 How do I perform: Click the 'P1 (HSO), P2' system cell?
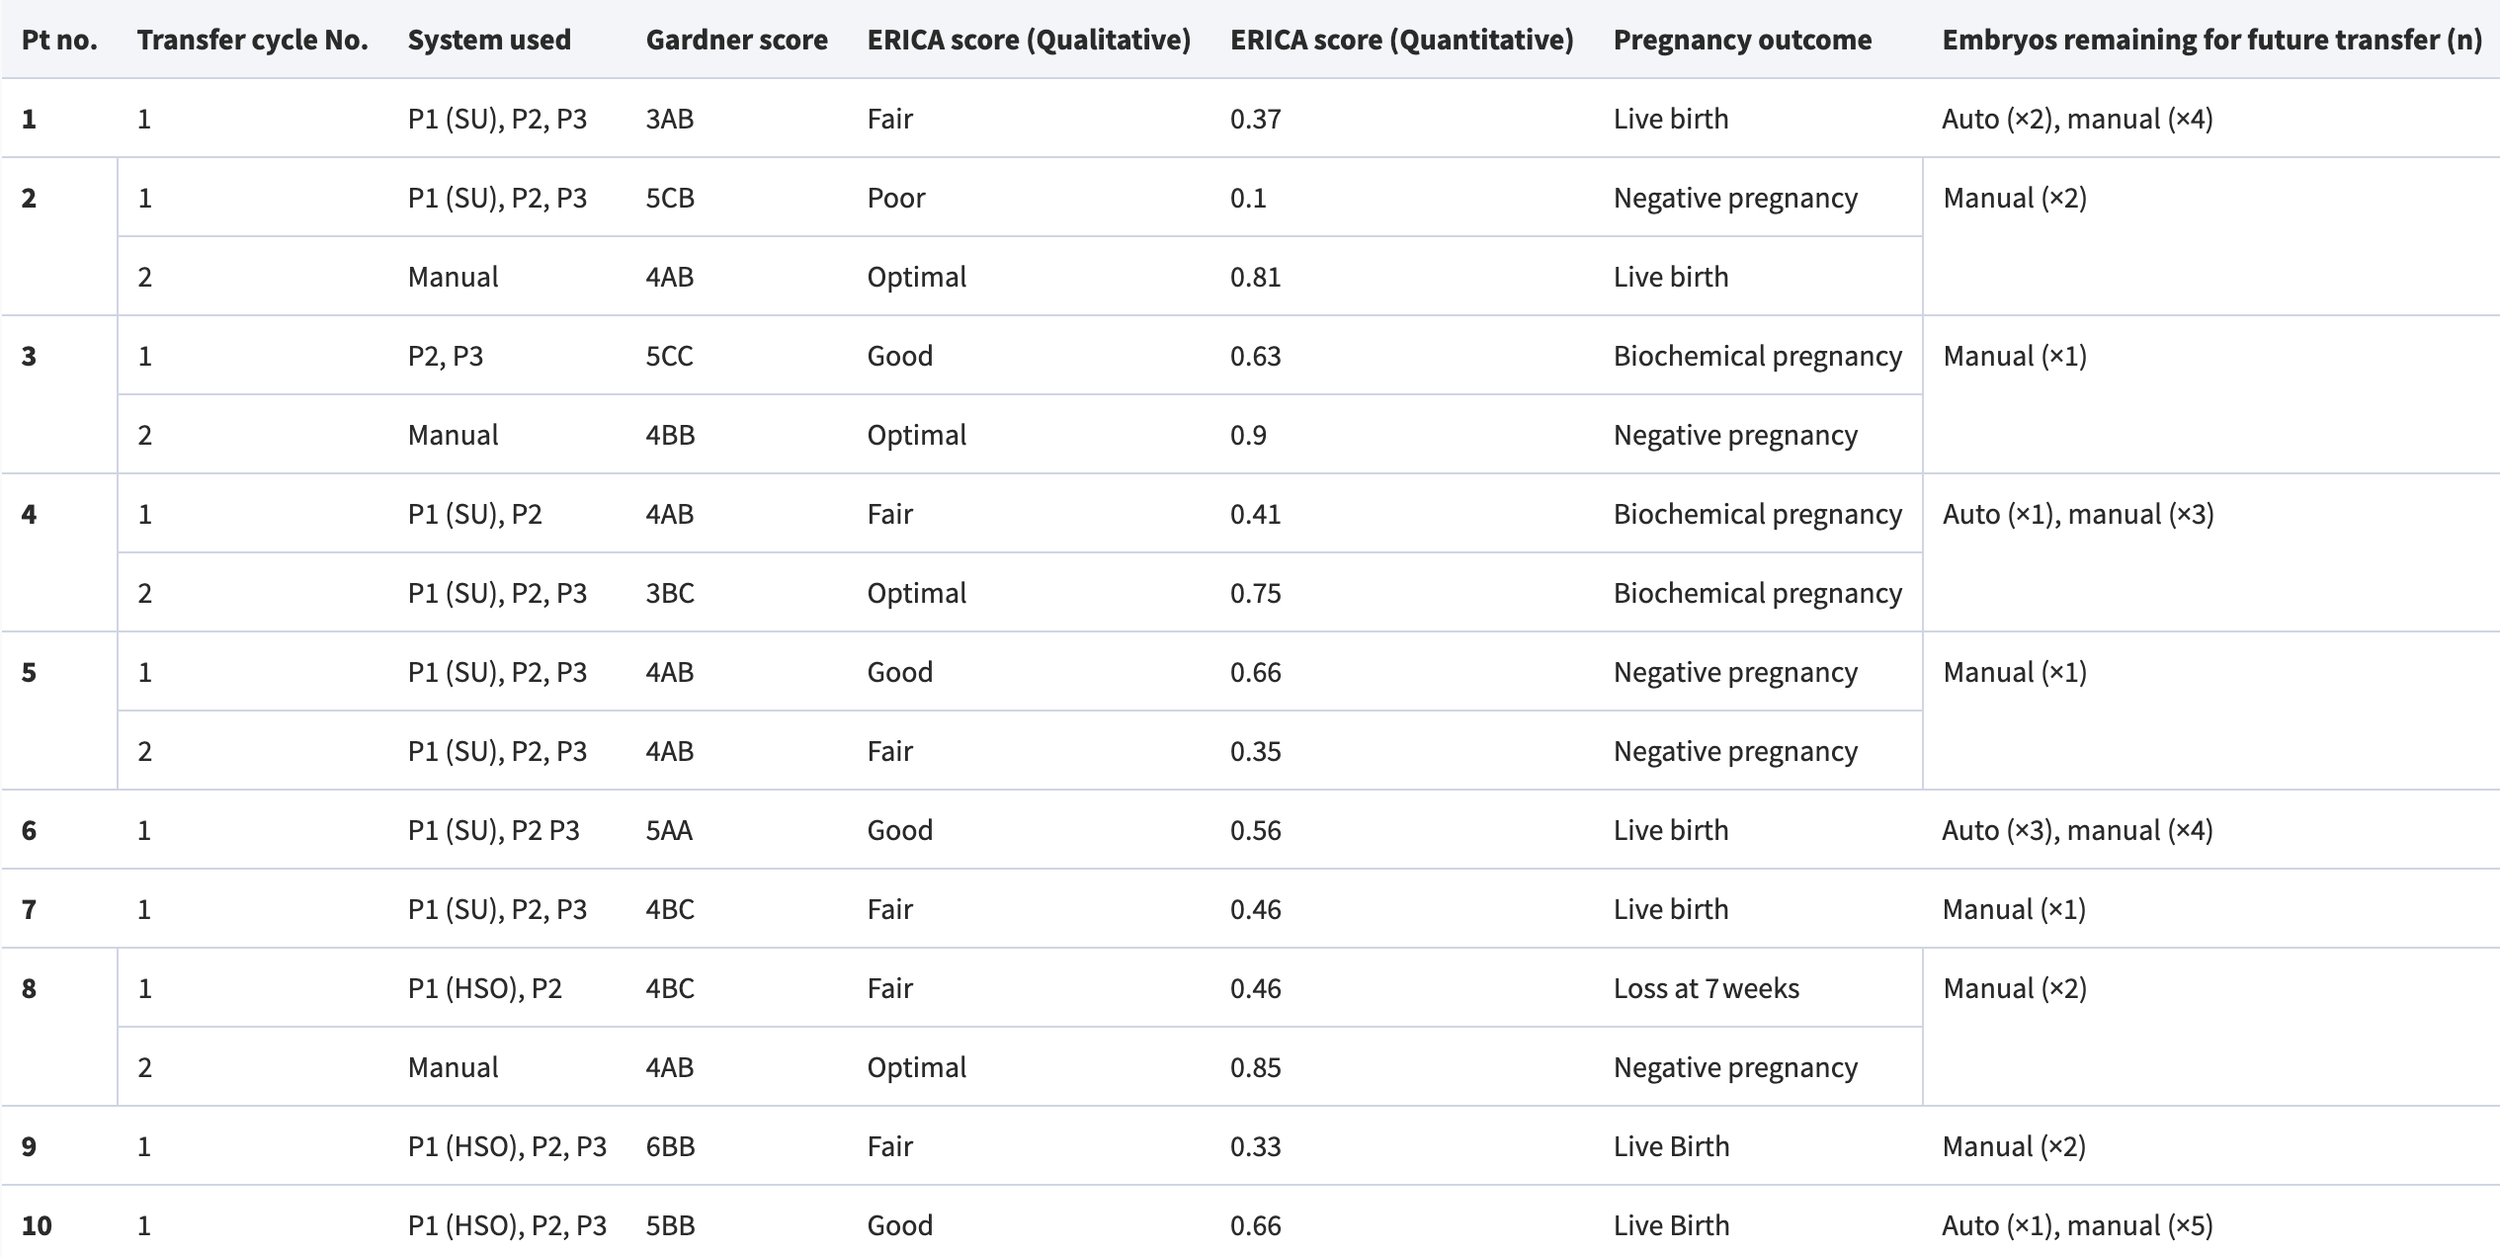(485, 988)
